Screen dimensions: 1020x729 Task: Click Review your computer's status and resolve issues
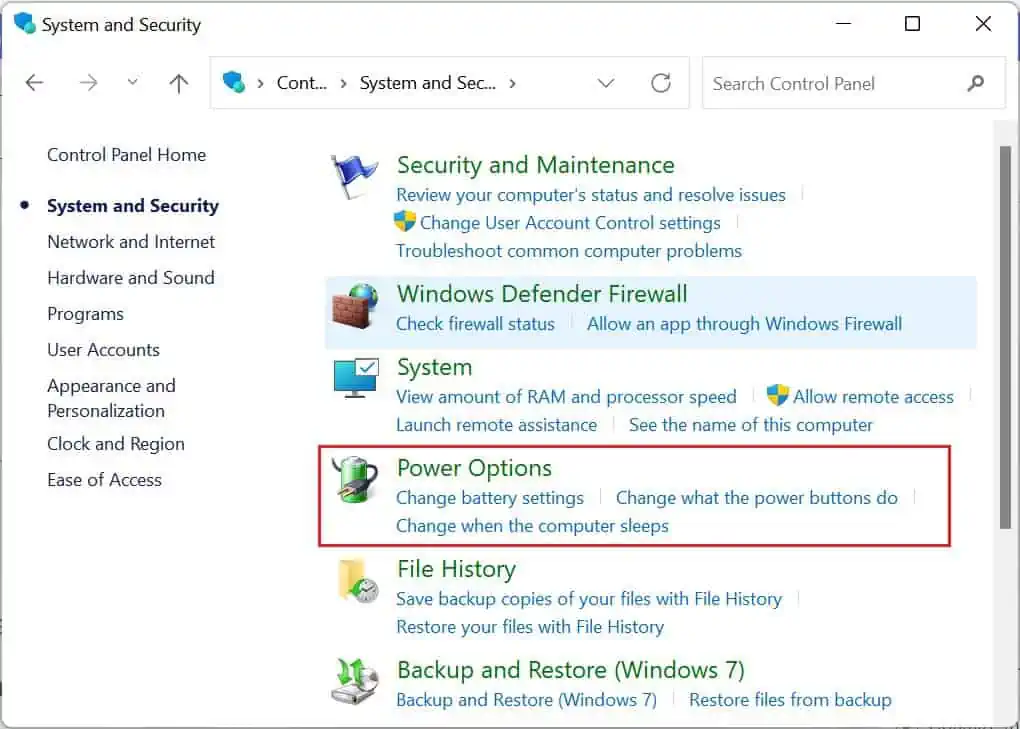click(591, 194)
